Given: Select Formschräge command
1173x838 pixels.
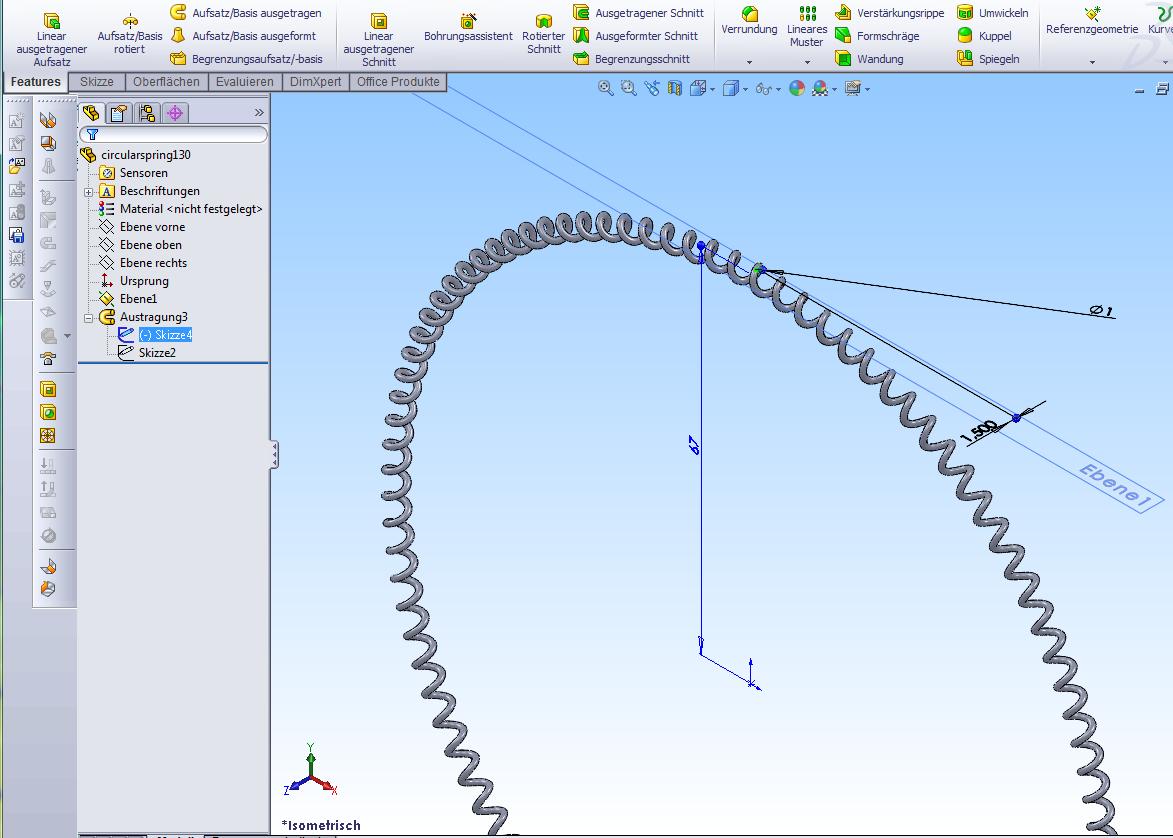Looking at the screenshot, I should click(x=876, y=36).
